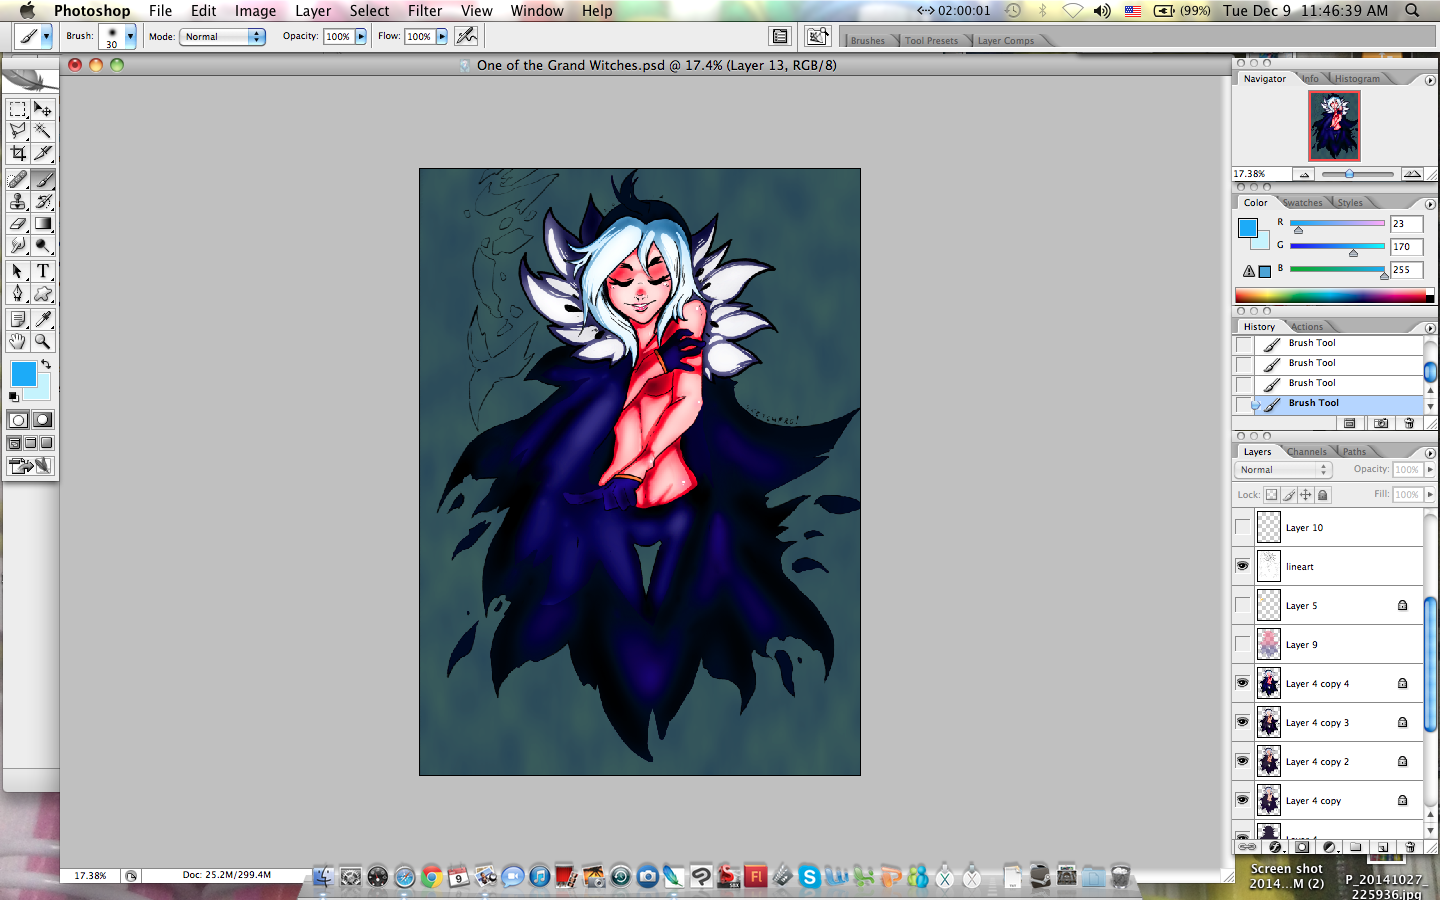Select the Brush tool in toolbox
Viewport: 1440px width, 900px height.
pyautogui.click(x=43, y=180)
